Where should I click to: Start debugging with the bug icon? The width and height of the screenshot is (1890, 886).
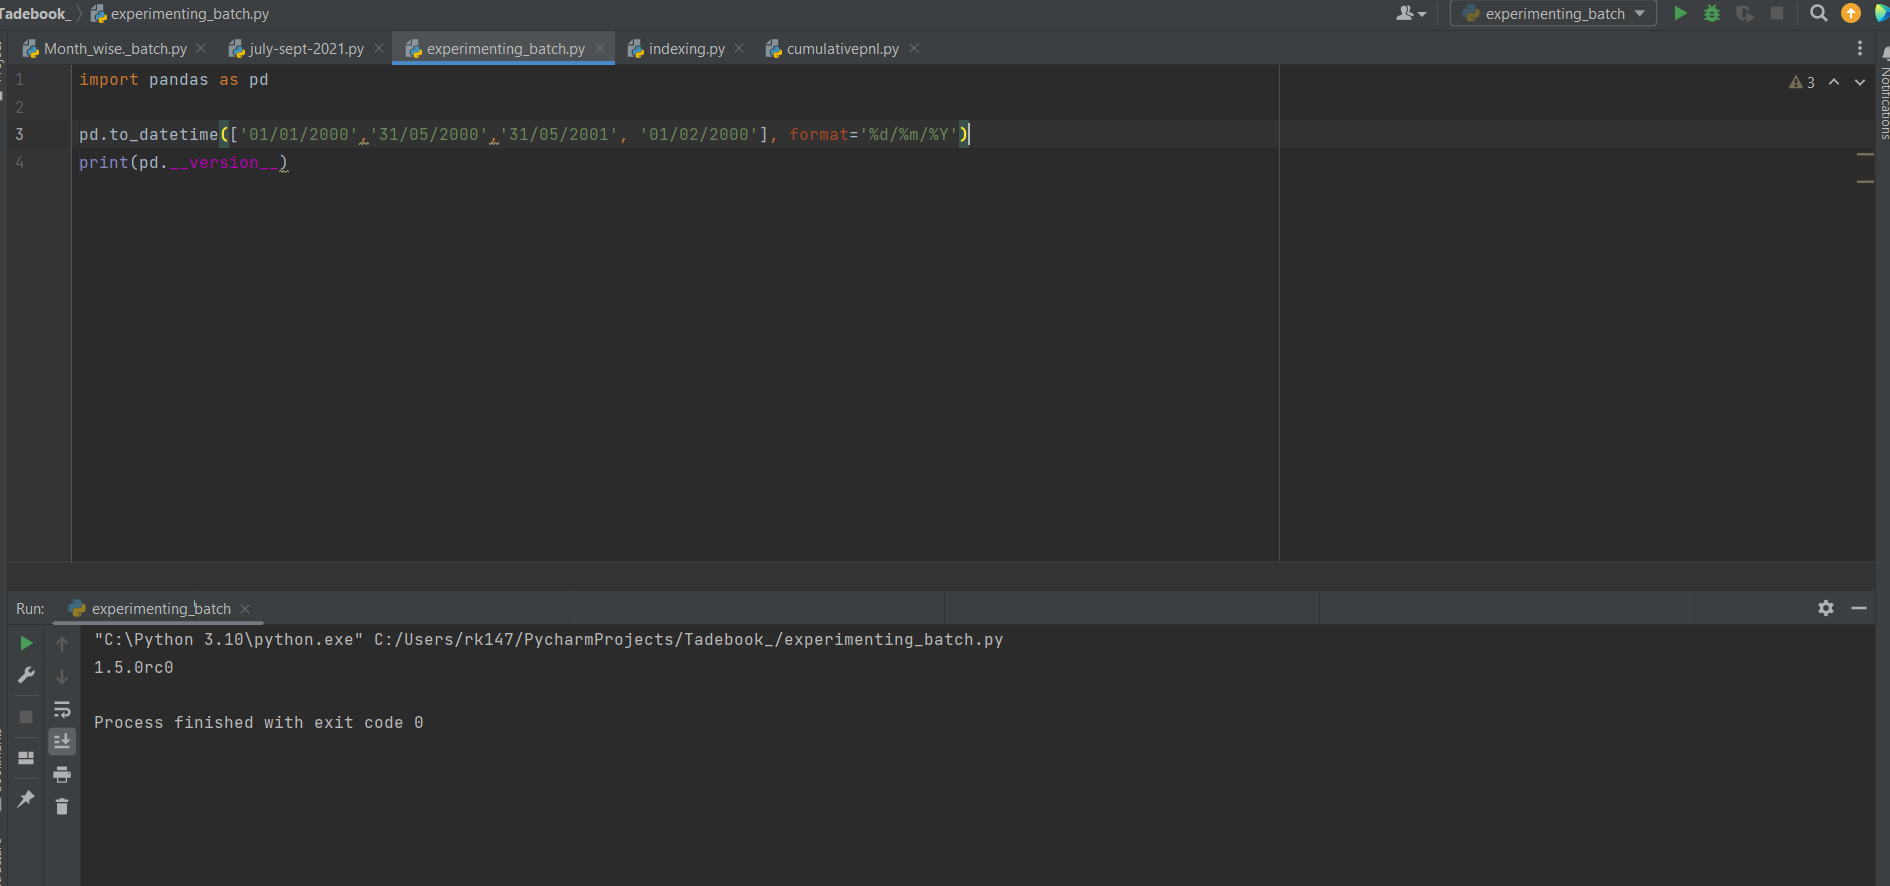(1712, 13)
